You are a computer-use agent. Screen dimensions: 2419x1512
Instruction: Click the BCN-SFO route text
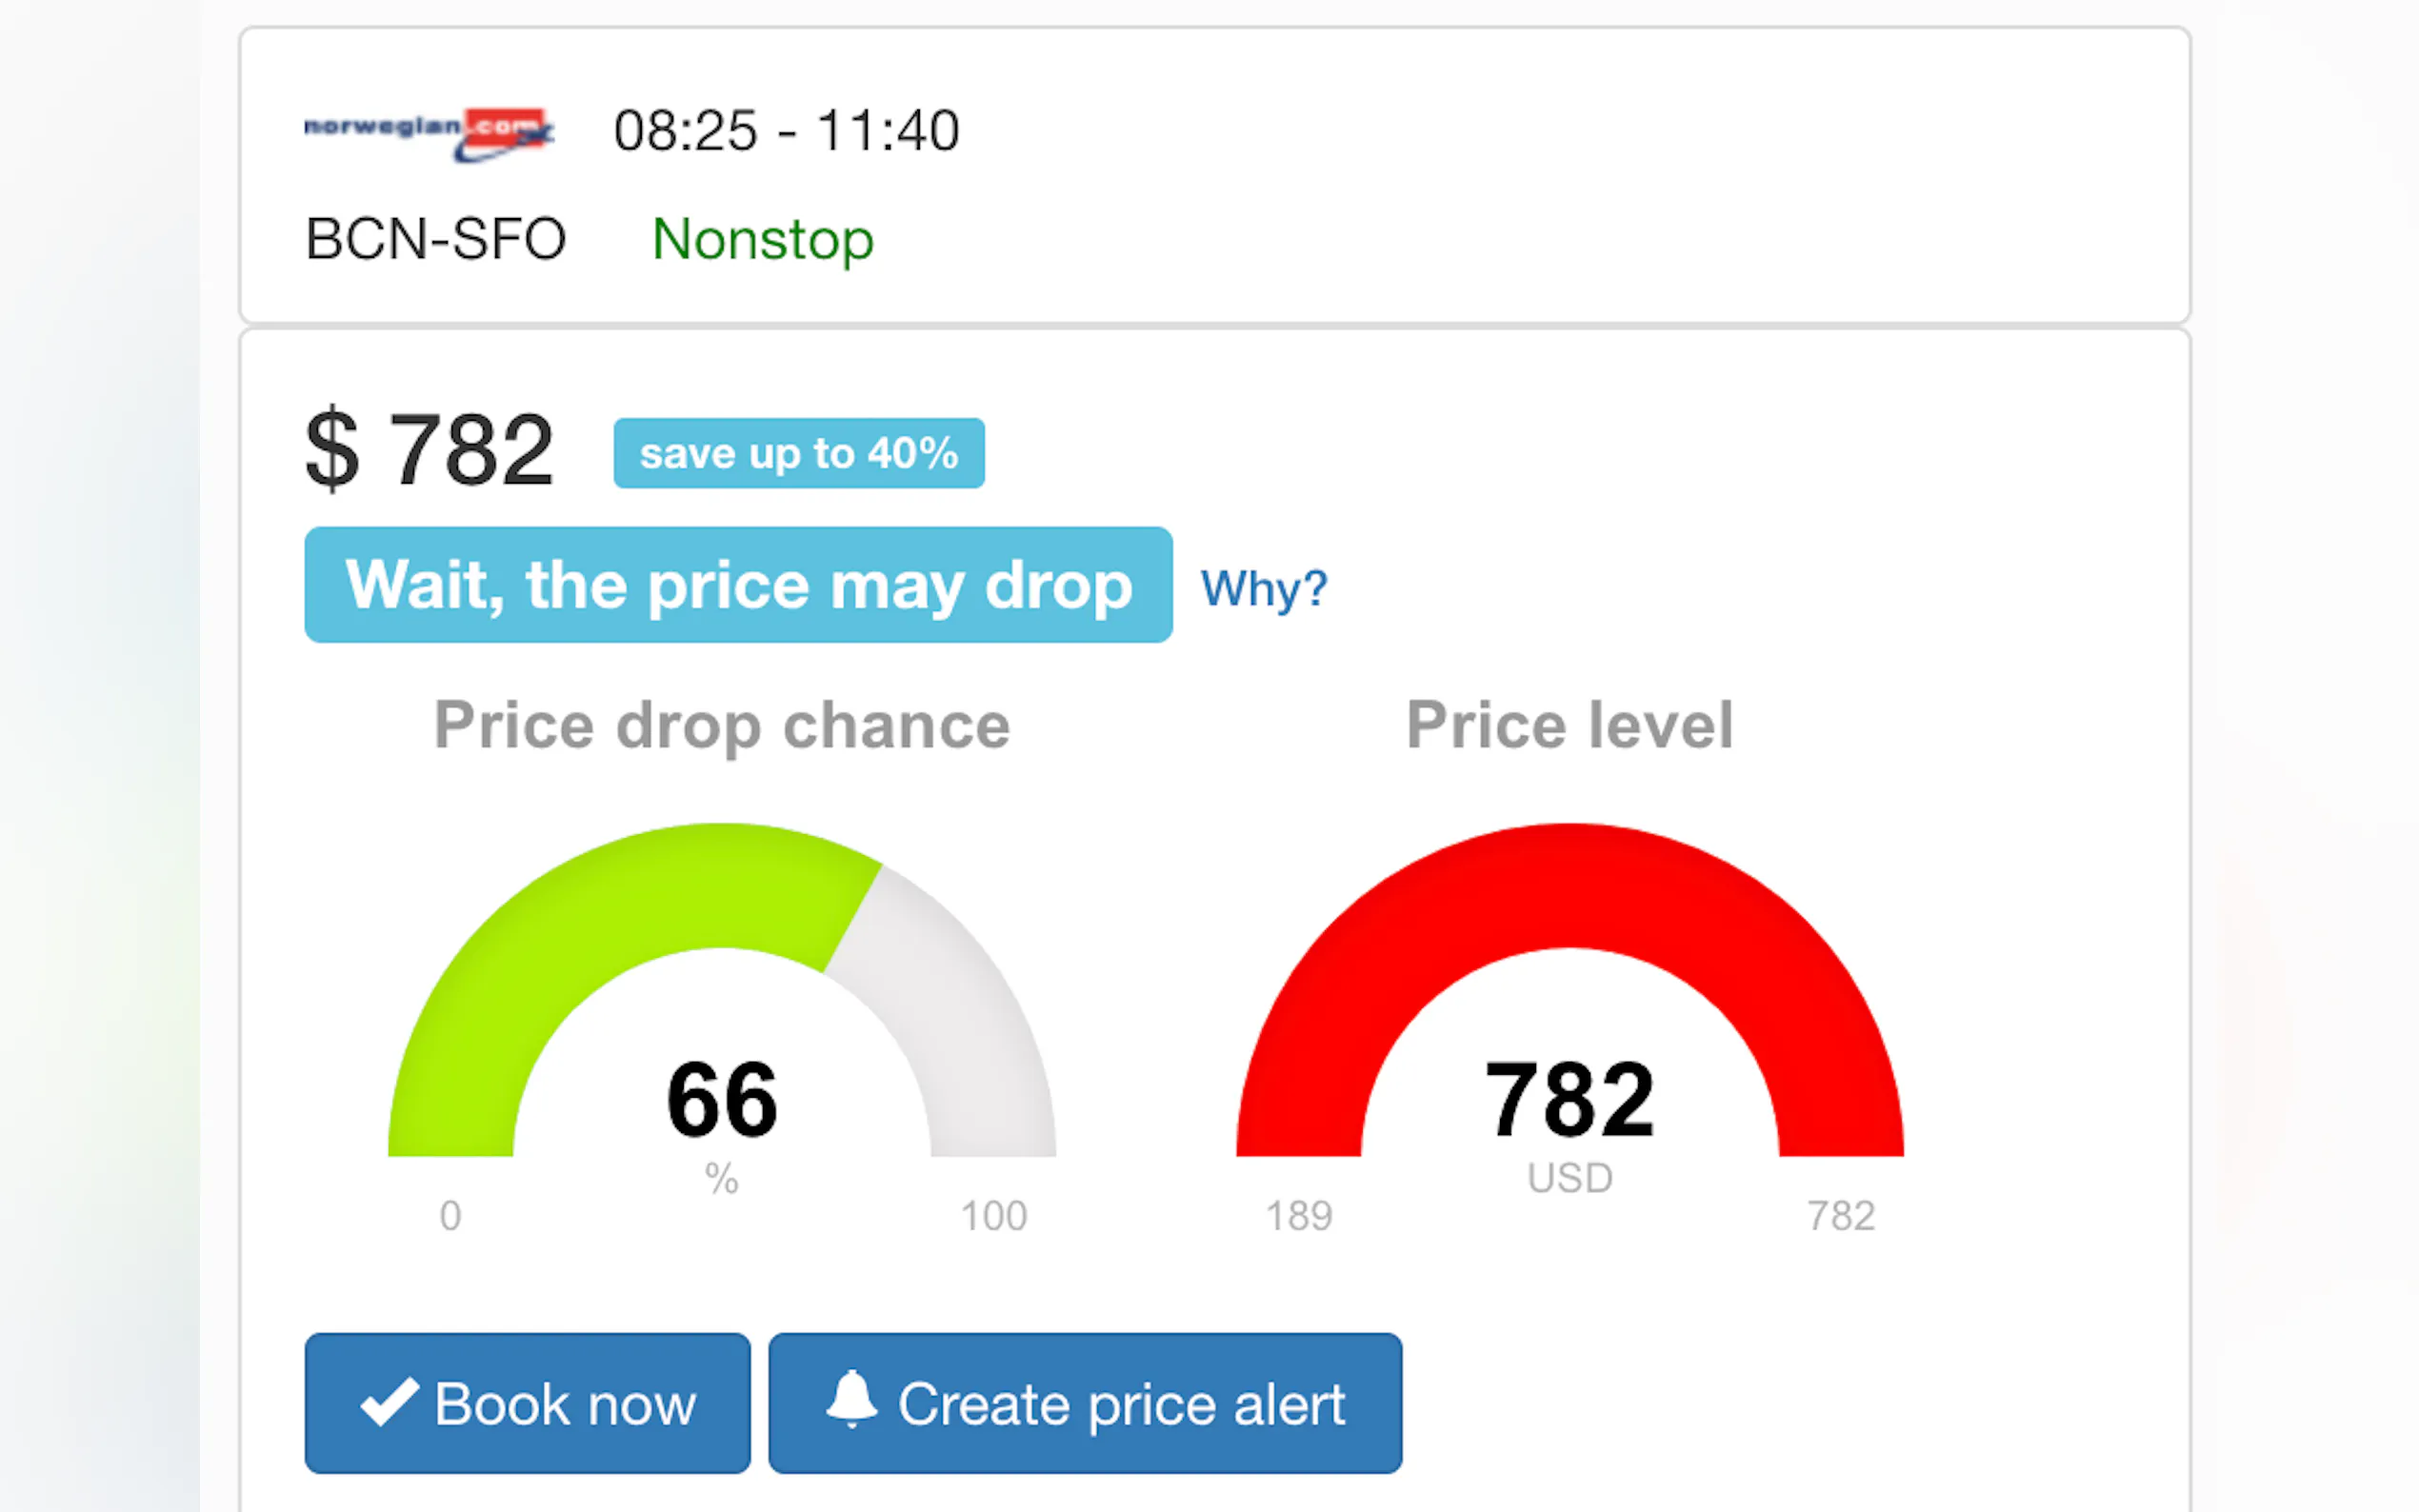[435, 240]
